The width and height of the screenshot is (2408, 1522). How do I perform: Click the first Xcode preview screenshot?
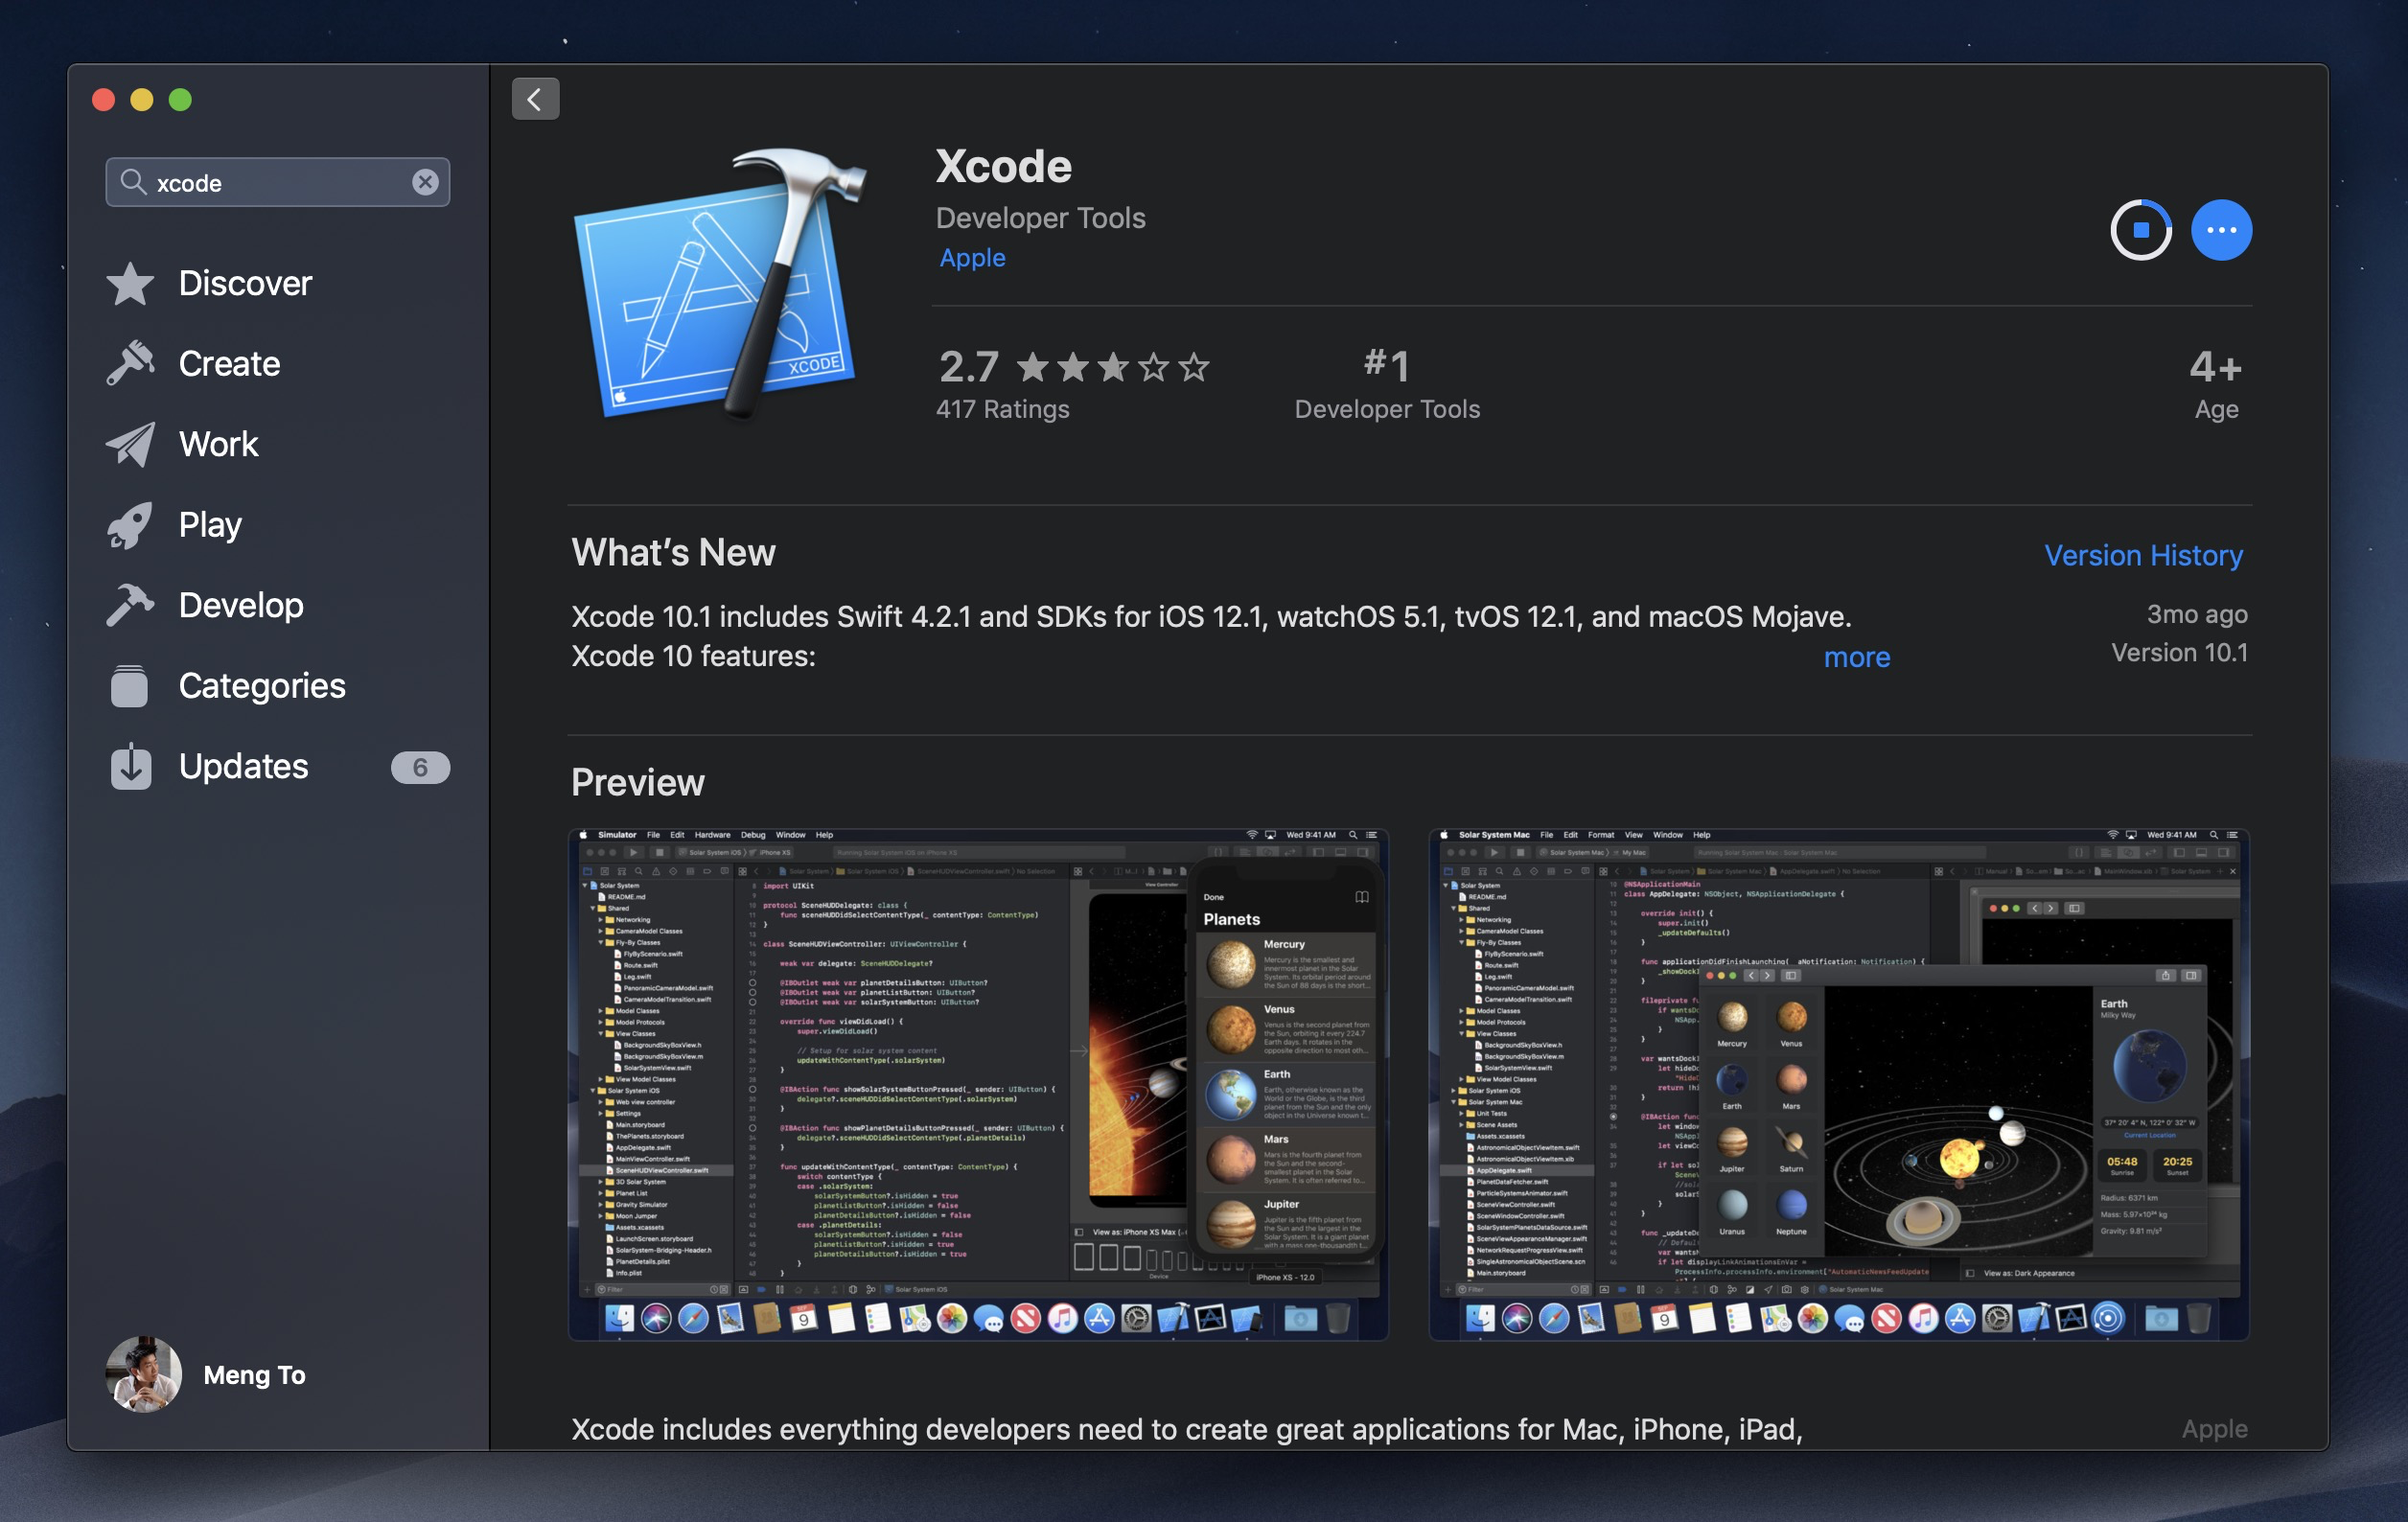click(x=977, y=1078)
